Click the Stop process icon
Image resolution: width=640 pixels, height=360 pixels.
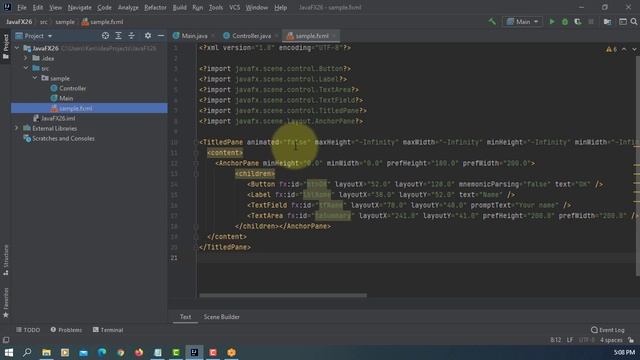591,22
